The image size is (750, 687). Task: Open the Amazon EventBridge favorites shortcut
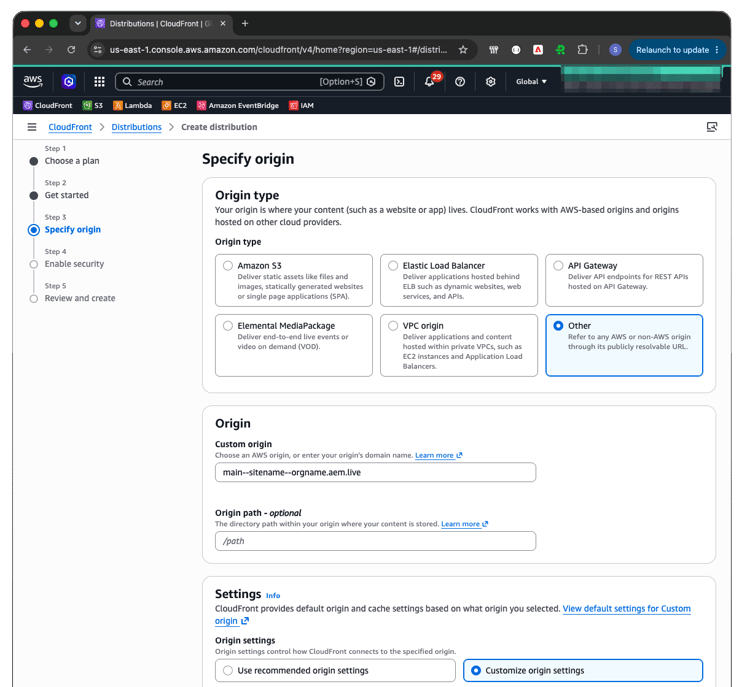(238, 105)
